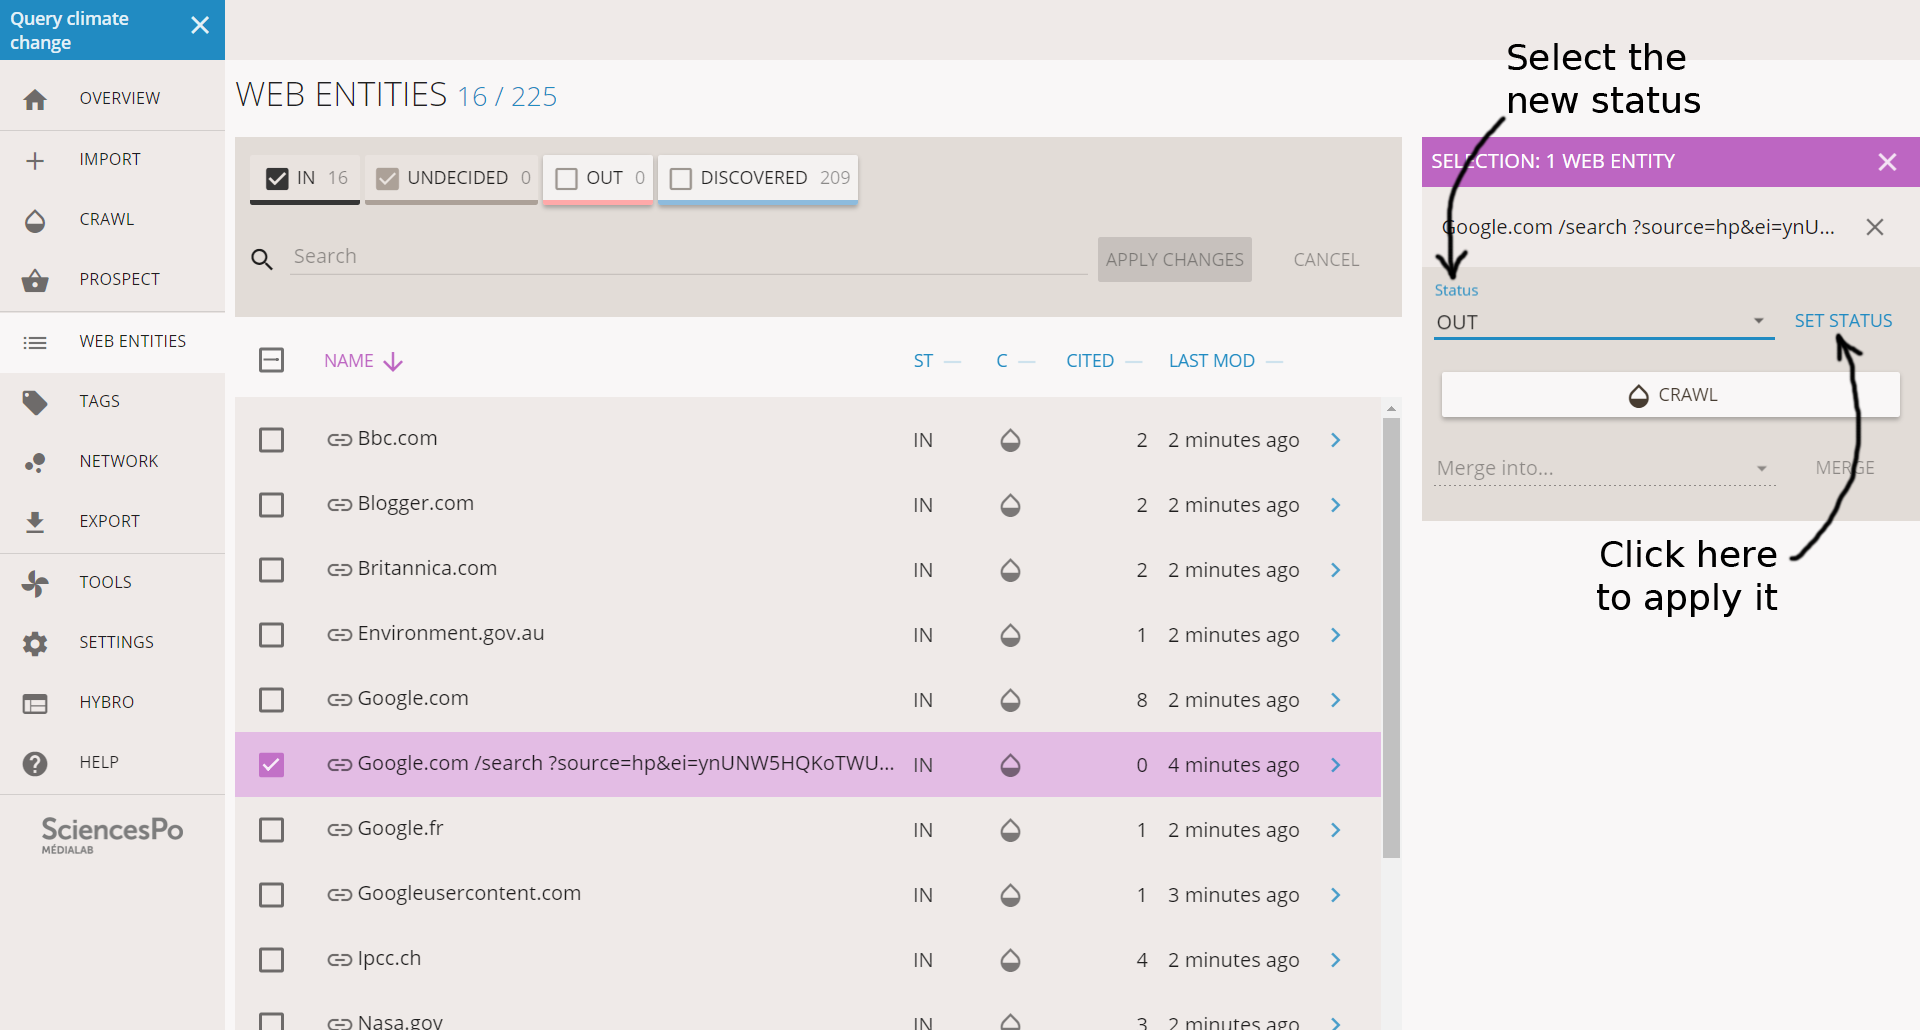Click SET STATUS to apply status
Image resolution: width=1920 pixels, height=1030 pixels.
tap(1843, 321)
